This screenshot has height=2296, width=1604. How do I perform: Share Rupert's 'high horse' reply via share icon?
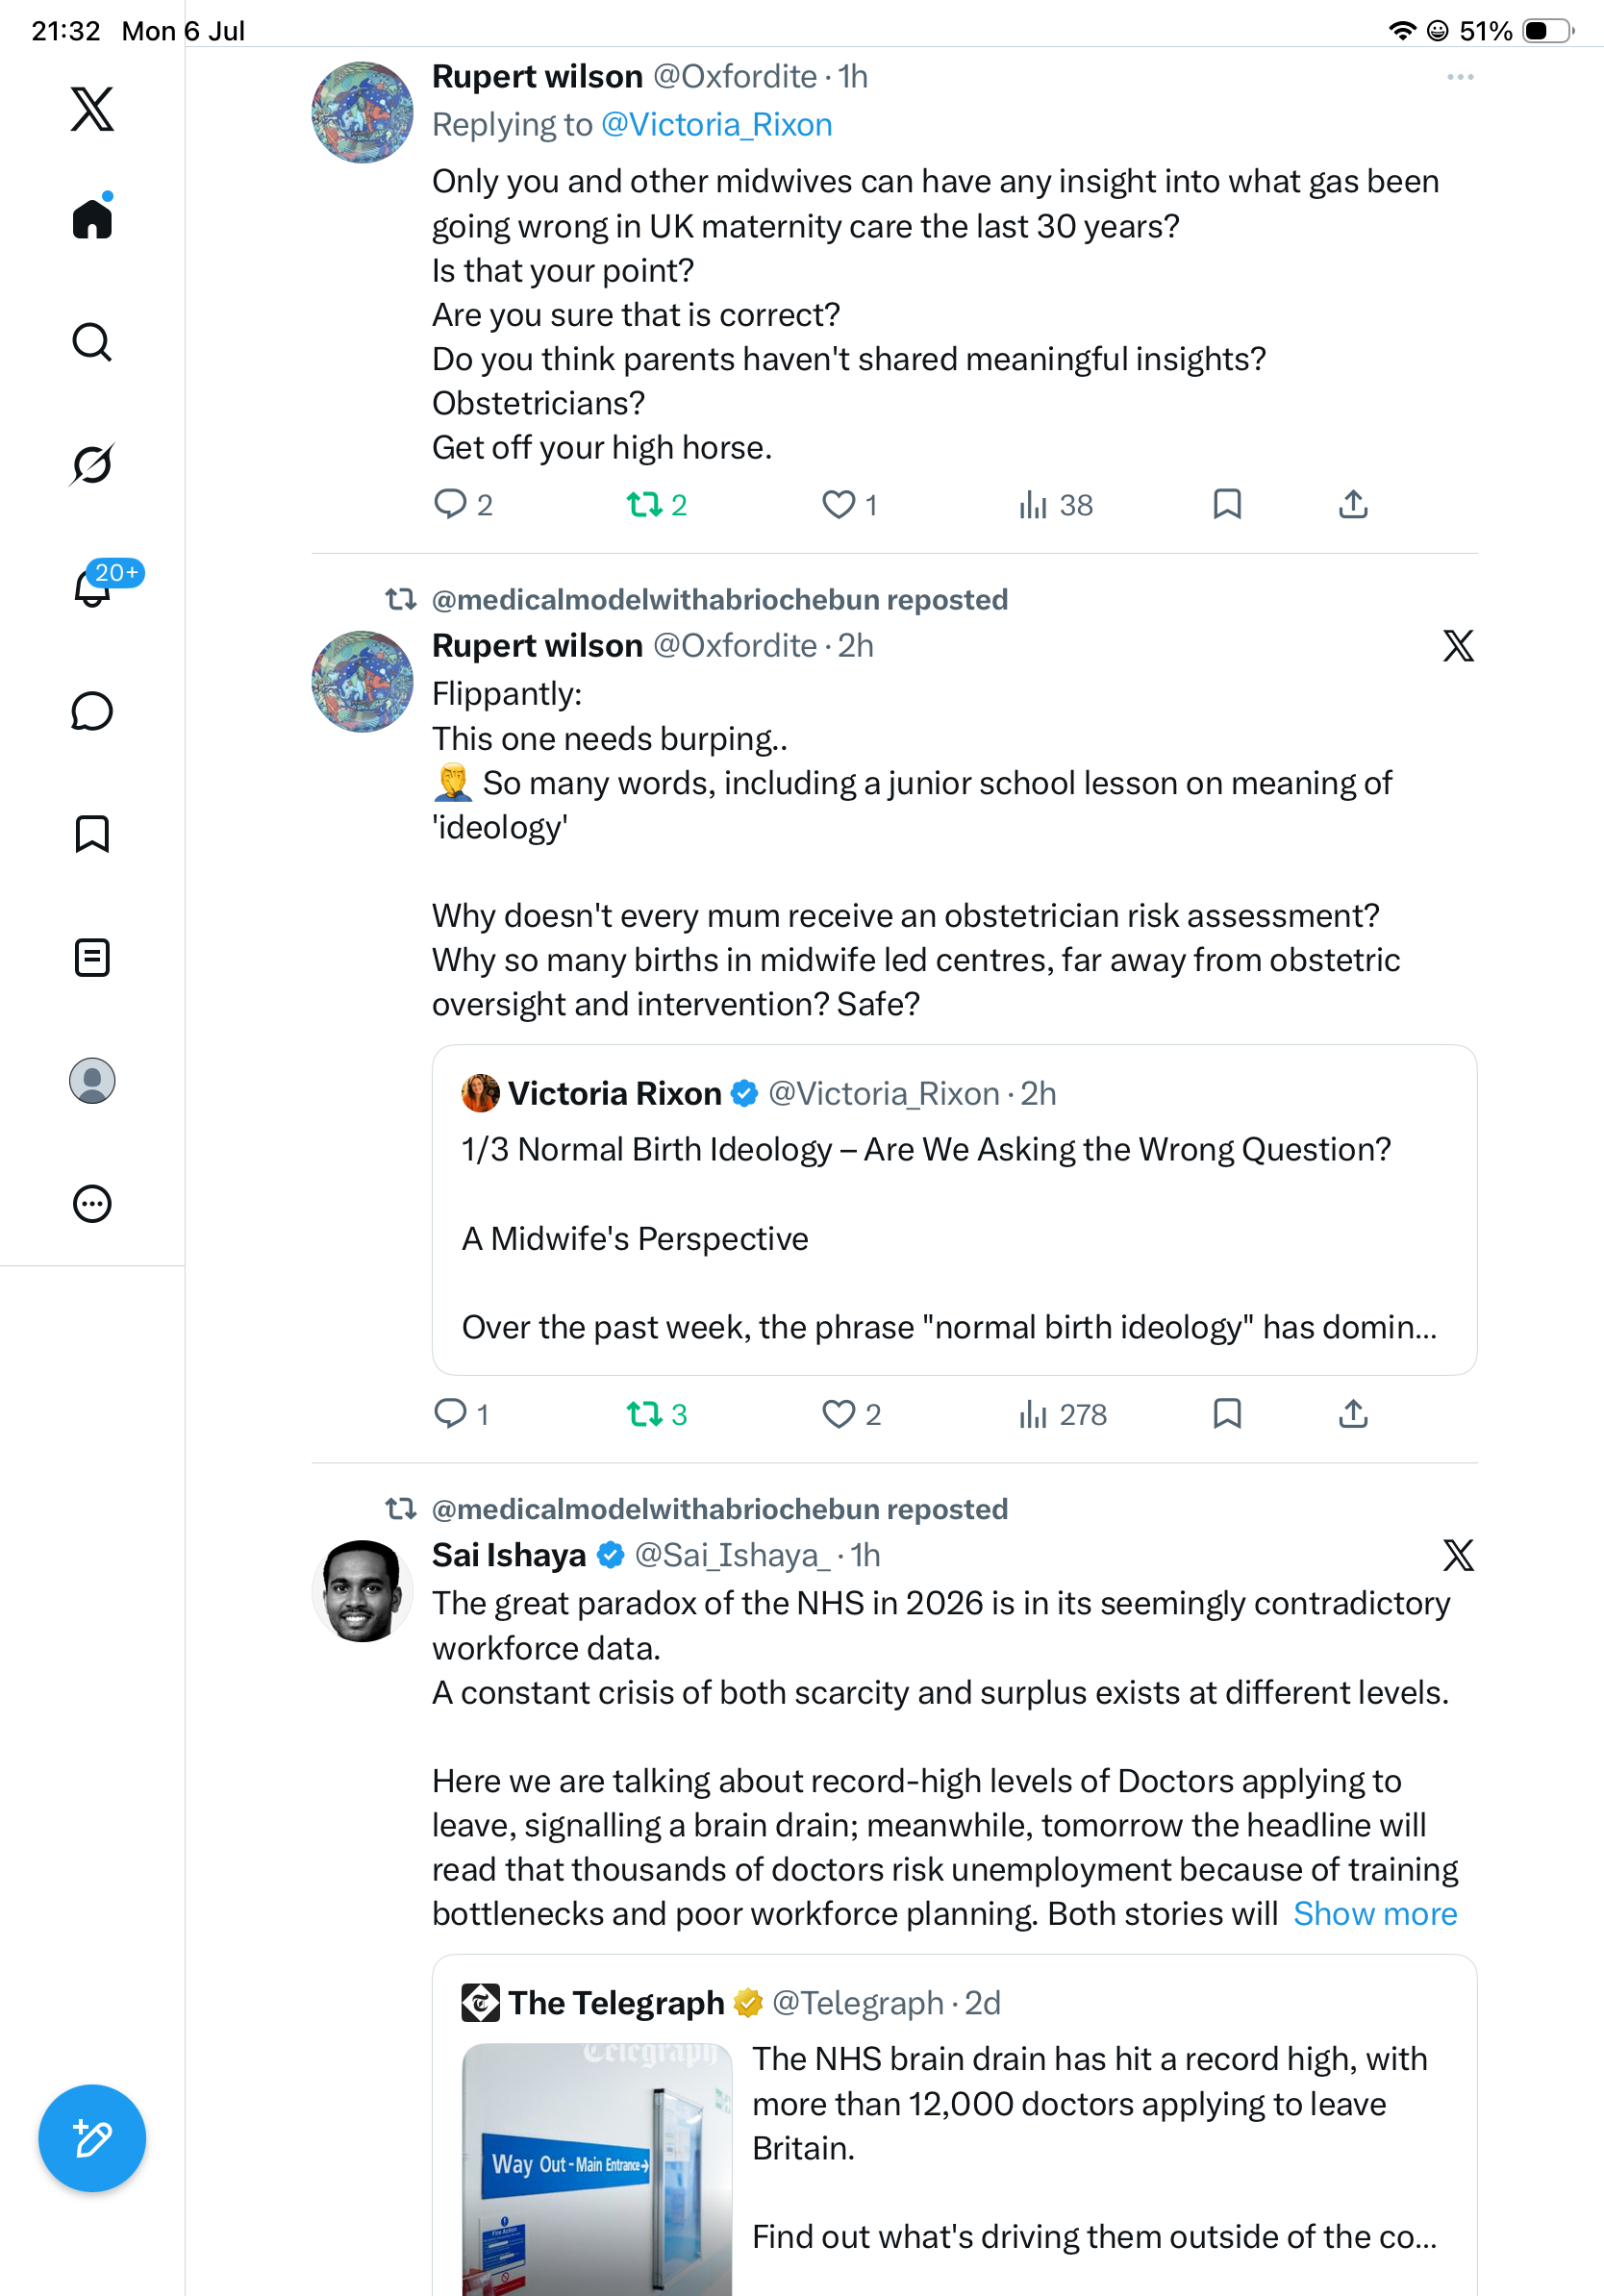click(x=1353, y=505)
